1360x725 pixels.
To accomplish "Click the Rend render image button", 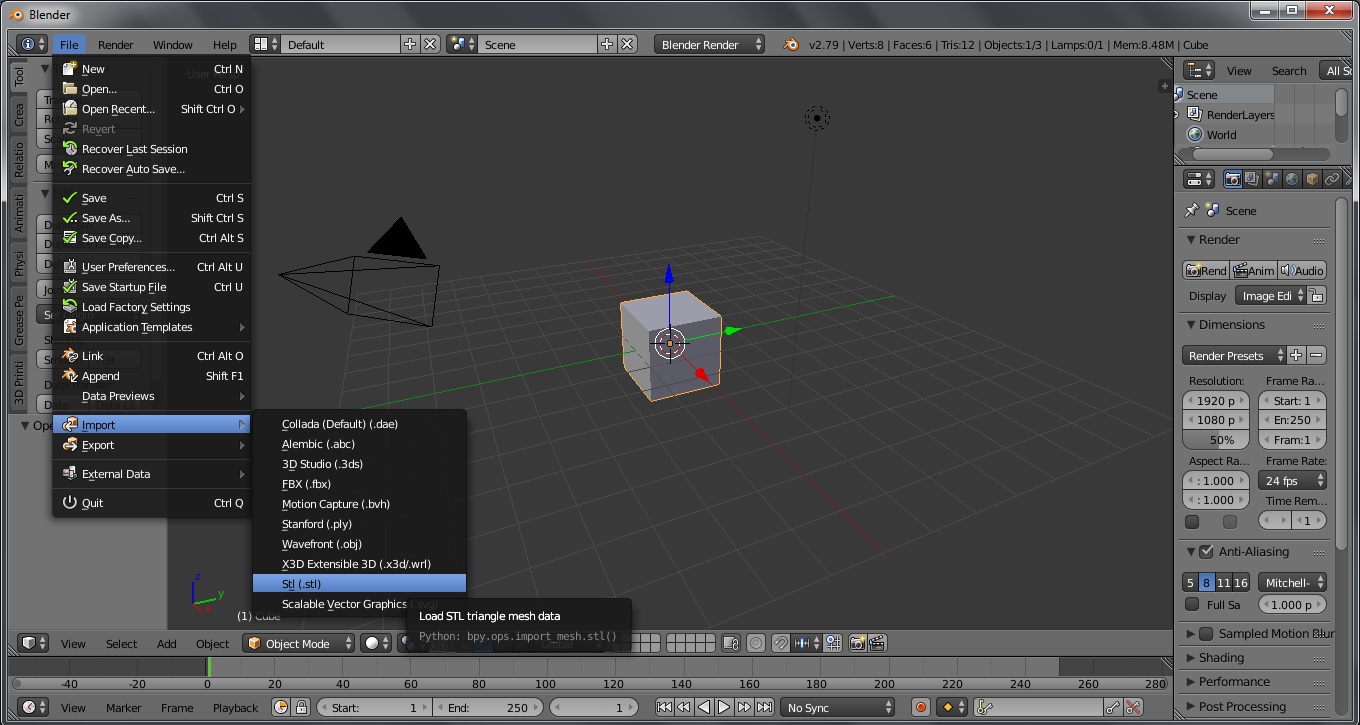I will coord(1206,270).
